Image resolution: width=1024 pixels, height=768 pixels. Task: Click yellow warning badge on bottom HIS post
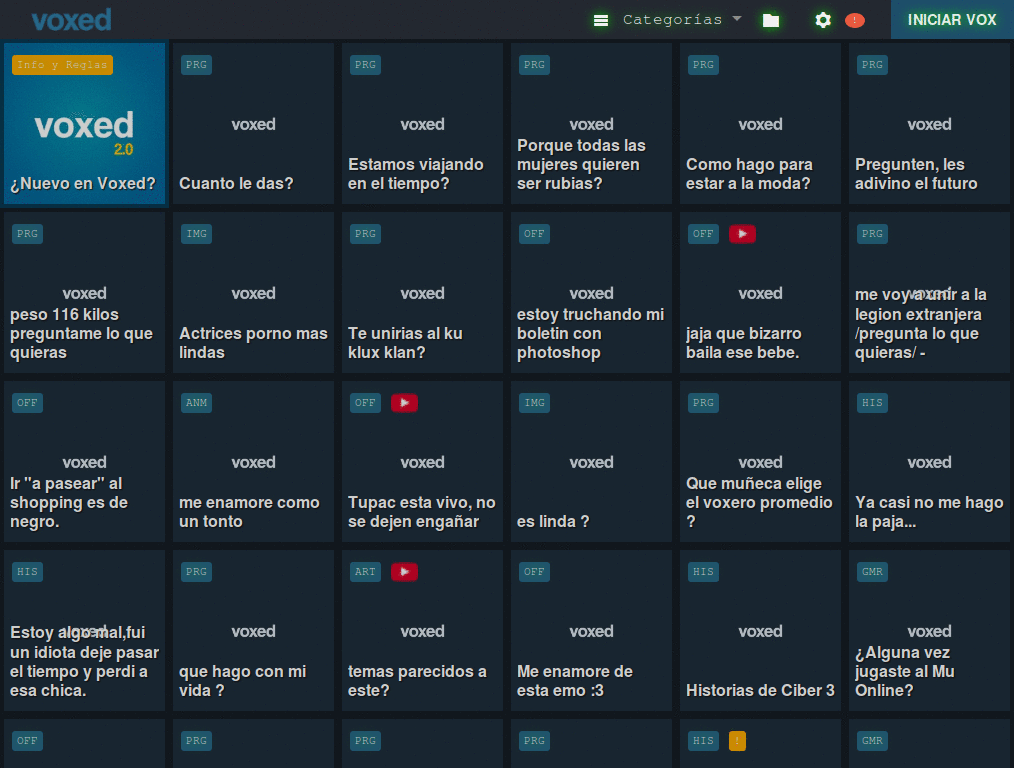tap(737, 741)
